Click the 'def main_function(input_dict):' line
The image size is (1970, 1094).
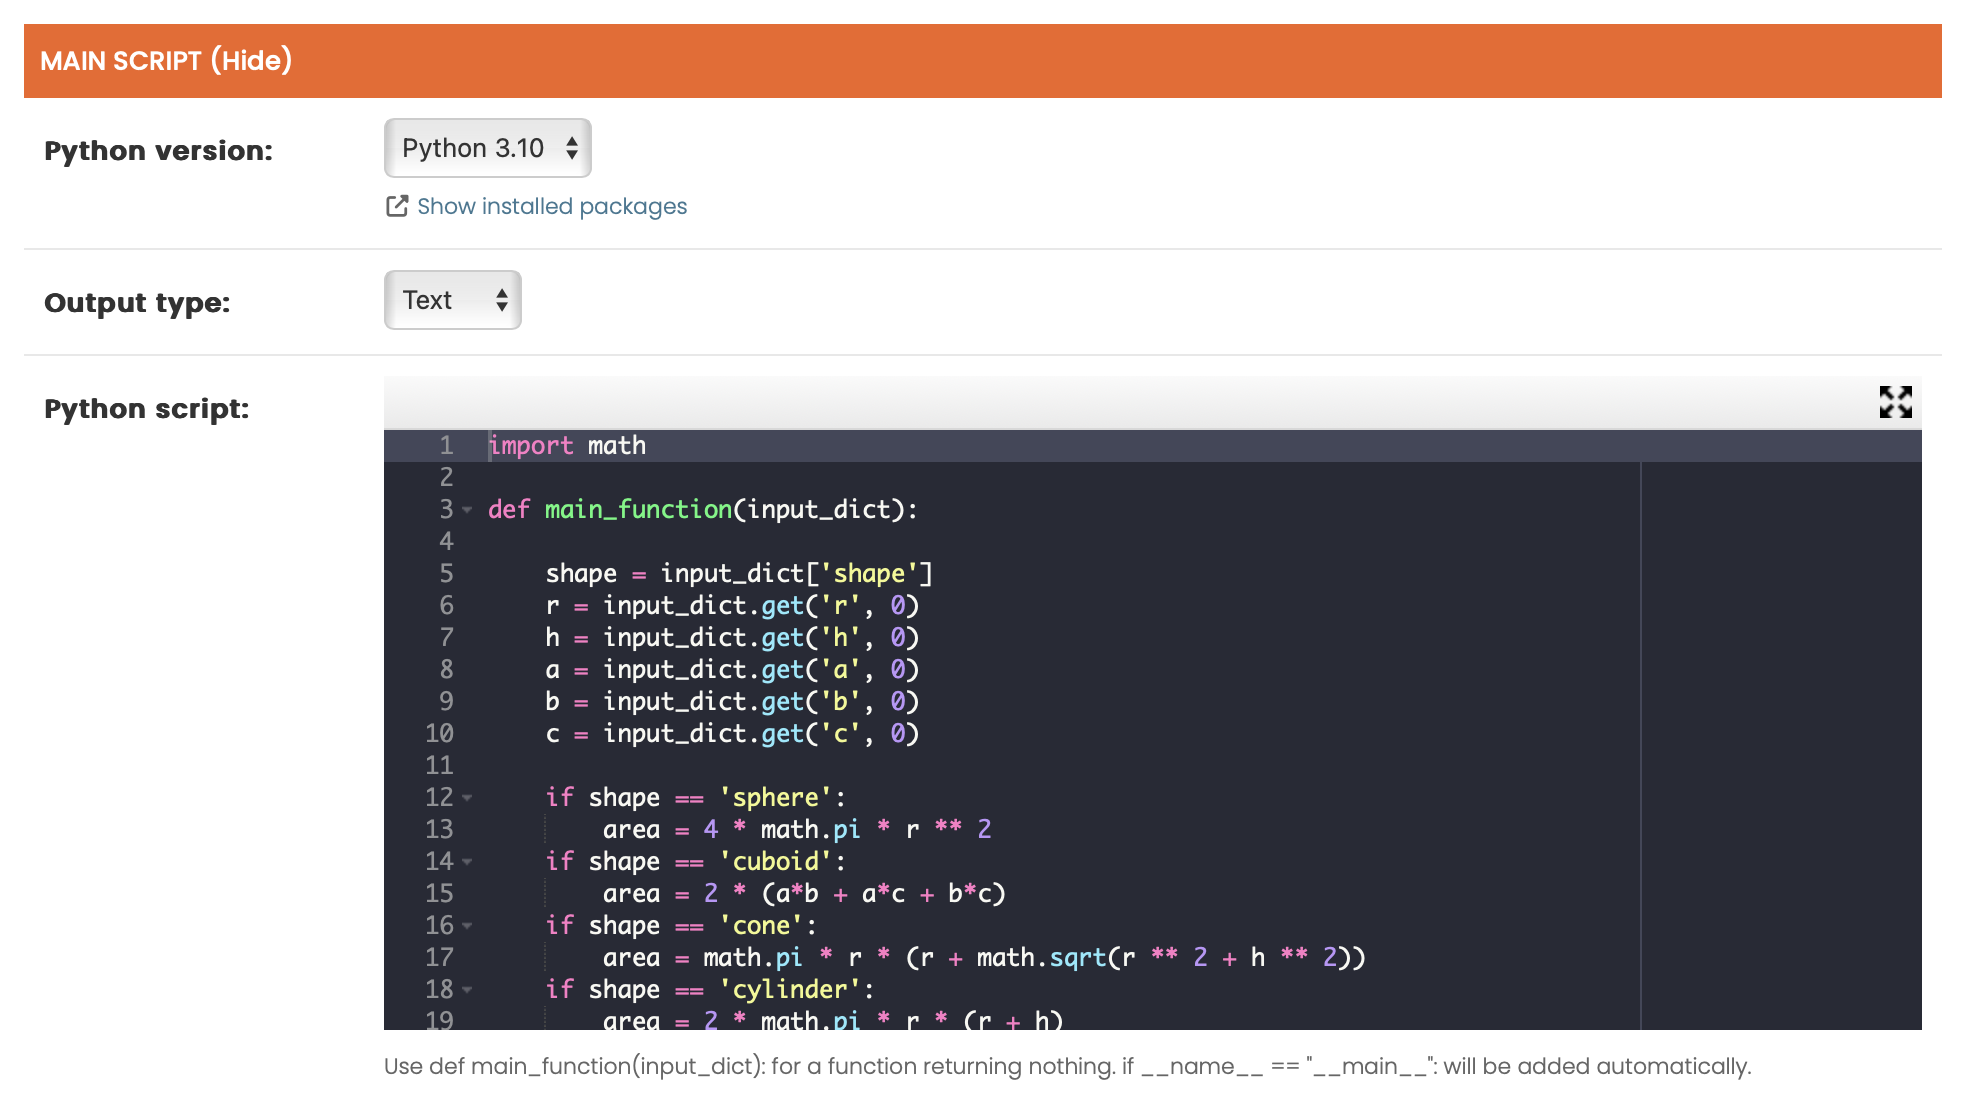click(x=703, y=510)
